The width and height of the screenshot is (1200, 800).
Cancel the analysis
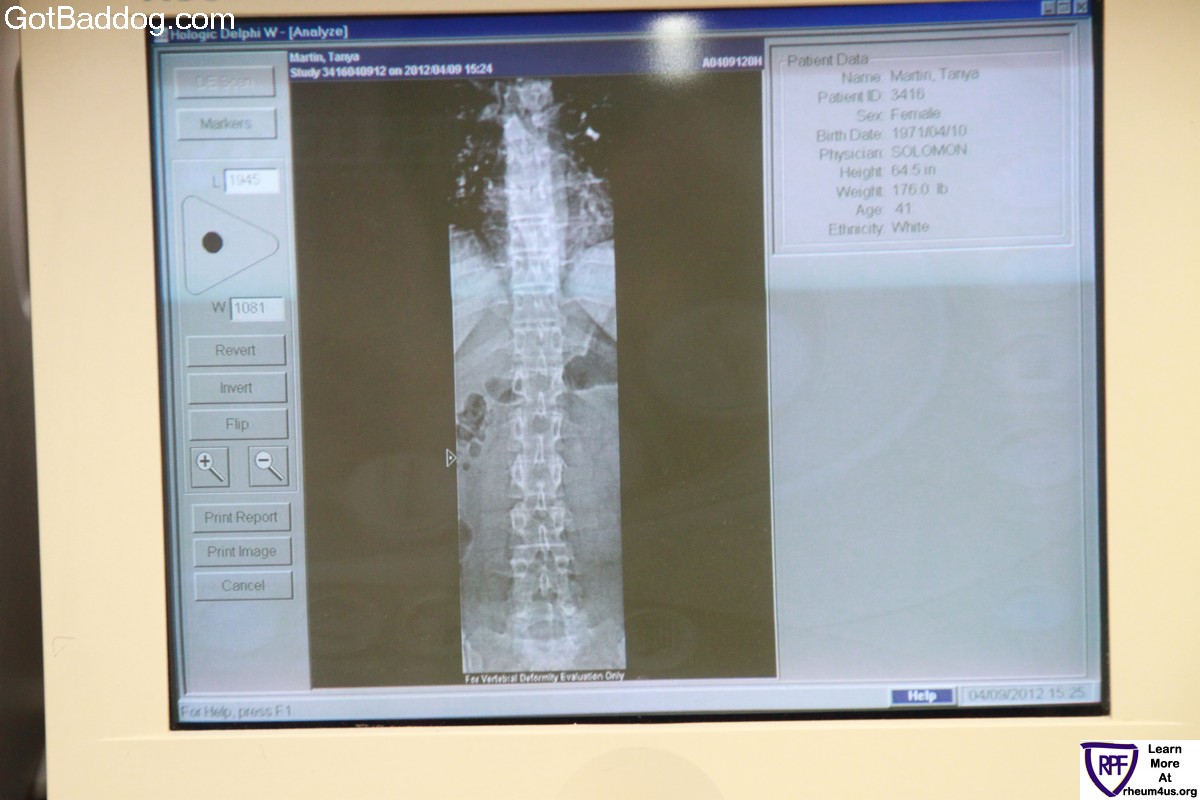[x=243, y=586]
